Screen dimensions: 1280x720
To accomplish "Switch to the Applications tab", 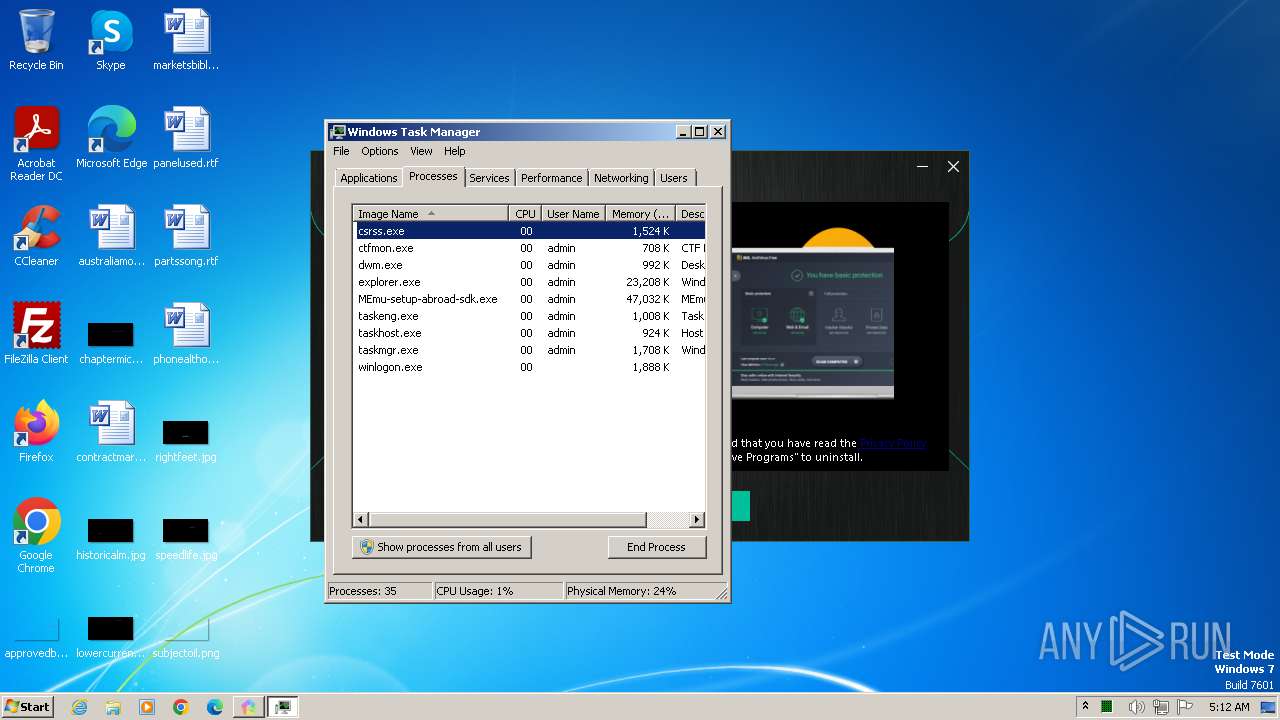I will [x=369, y=178].
